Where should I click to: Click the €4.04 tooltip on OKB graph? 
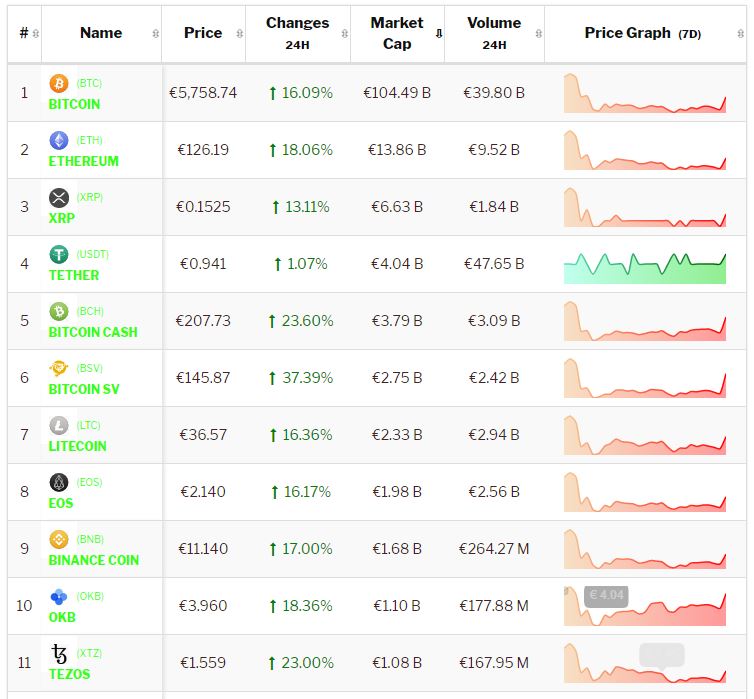coord(605,596)
